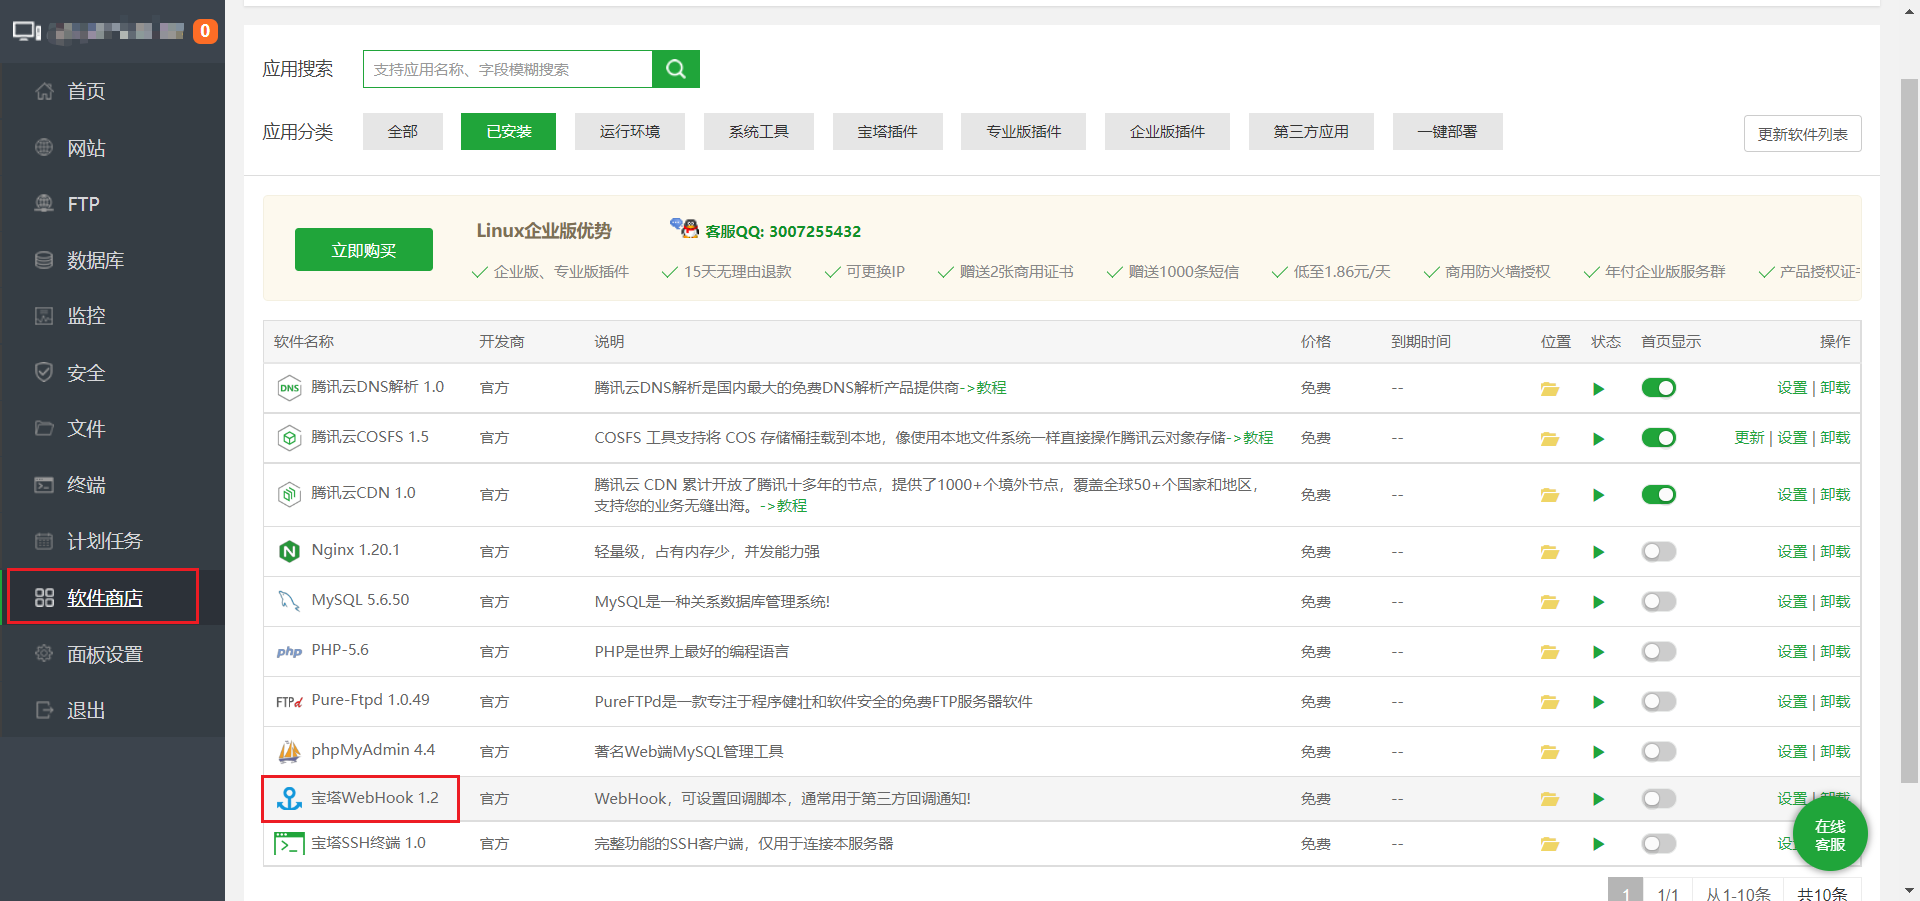Viewport: 1920px width, 901px height.
Task: Click the 宝塔WebHook anchor icon
Action: (289, 798)
